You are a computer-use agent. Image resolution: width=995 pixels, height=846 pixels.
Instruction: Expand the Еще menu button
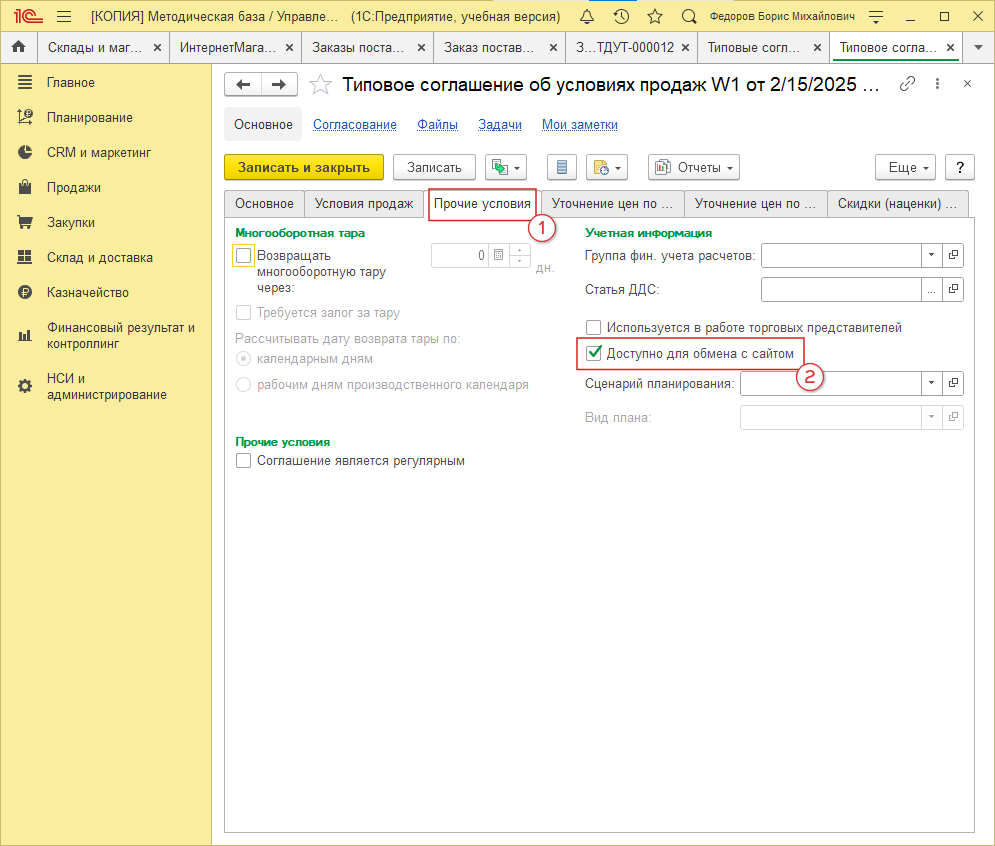click(x=905, y=168)
